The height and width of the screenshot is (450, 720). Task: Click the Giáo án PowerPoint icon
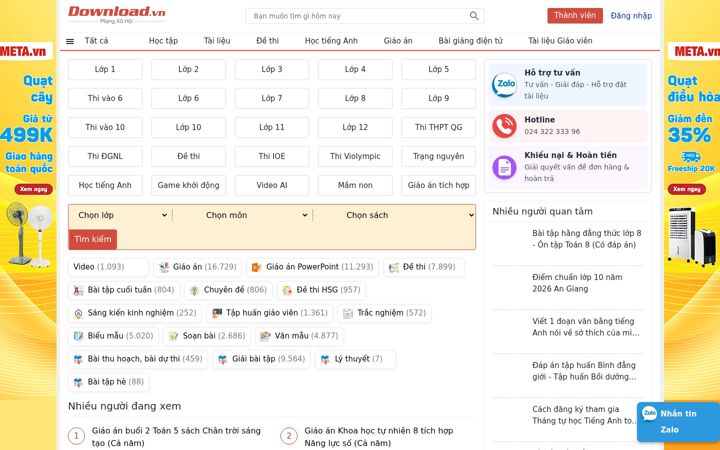[256, 267]
